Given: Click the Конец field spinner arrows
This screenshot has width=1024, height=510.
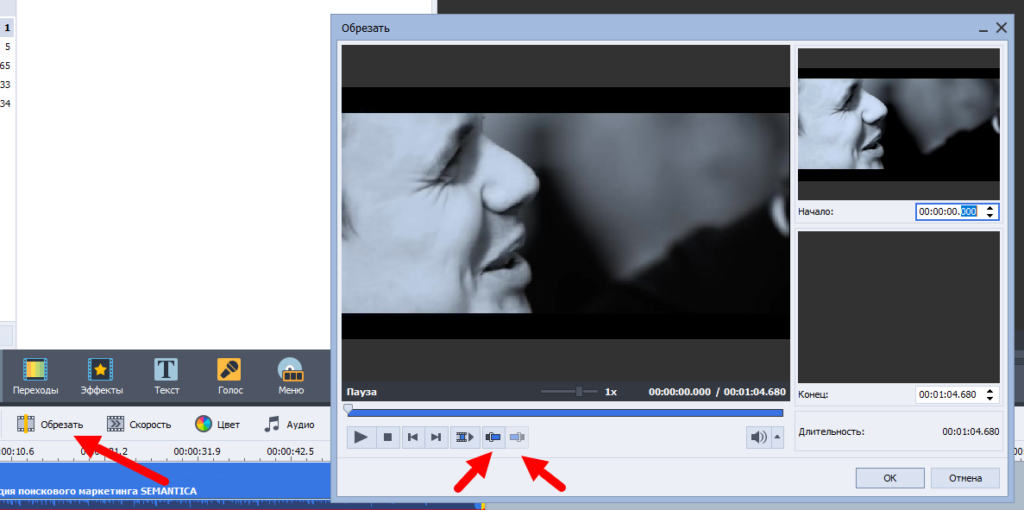Looking at the screenshot, I should point(989,394).
